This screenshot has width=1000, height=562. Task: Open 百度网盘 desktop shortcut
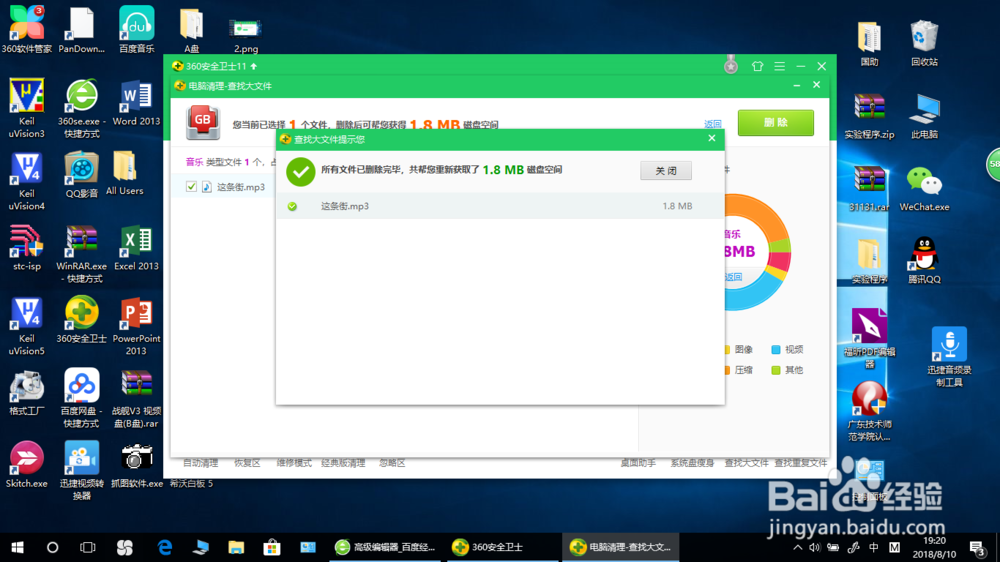click(82, 398)
